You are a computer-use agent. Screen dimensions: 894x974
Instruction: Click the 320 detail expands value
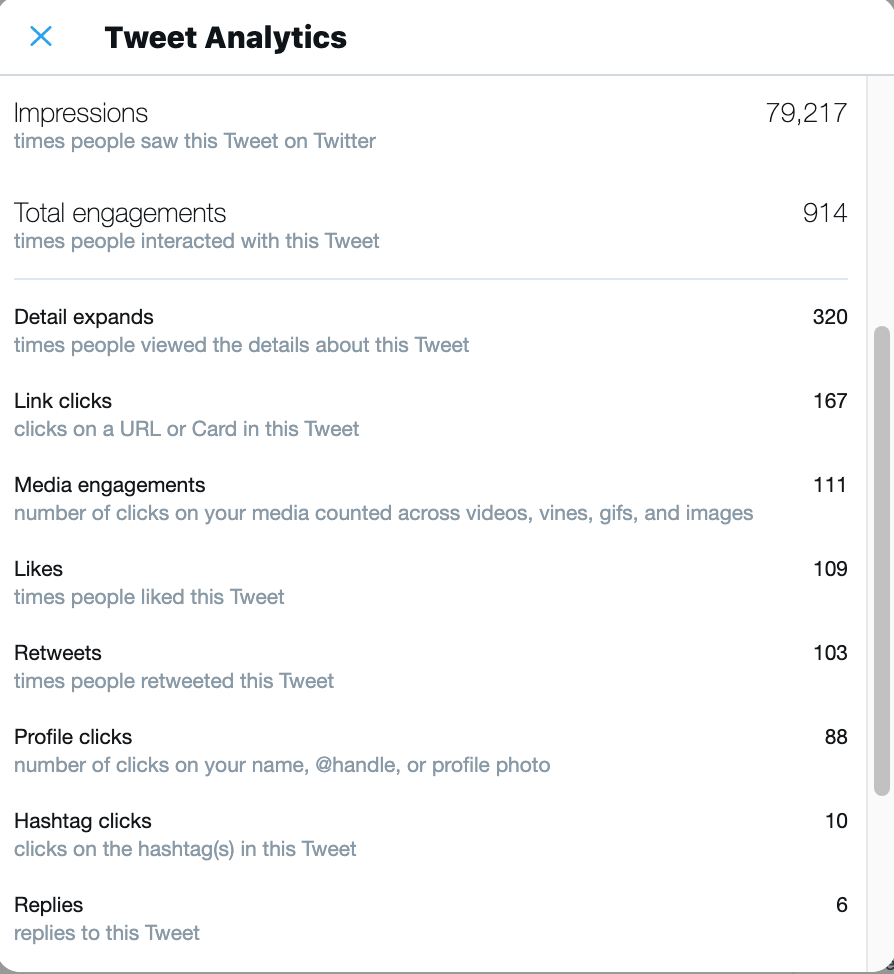tap(829, 317)
